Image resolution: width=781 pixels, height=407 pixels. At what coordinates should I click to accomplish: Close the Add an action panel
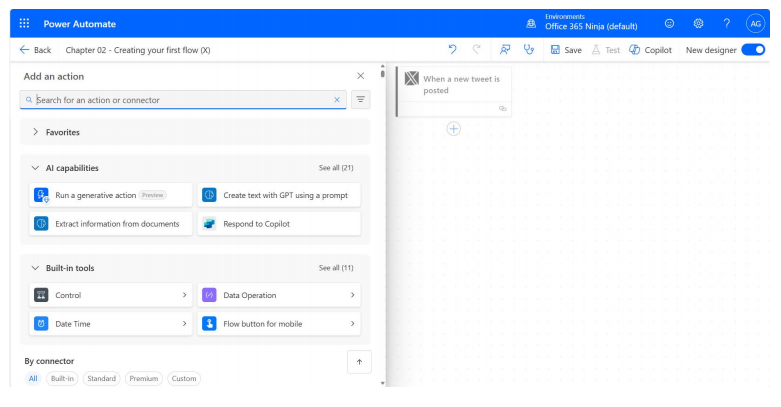pyautogui.click(x=361, y=76)
